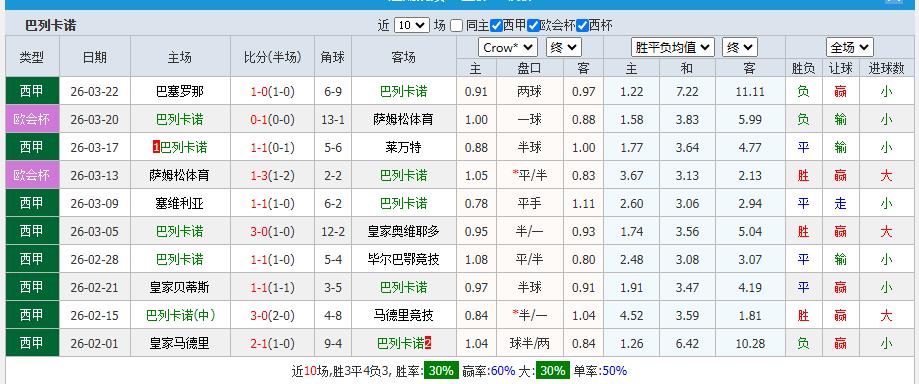
Task: Open 塞维利亚 team link
Action: (x=180, y=203)
